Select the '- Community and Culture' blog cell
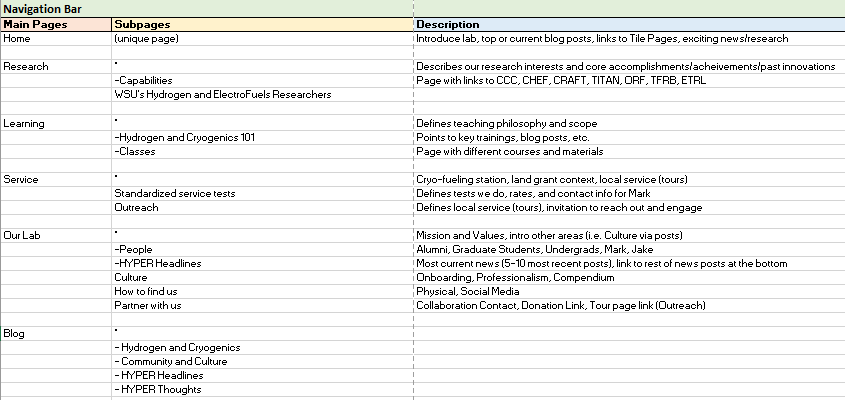Viewport: 845px width, 400px height. point(171,361)
